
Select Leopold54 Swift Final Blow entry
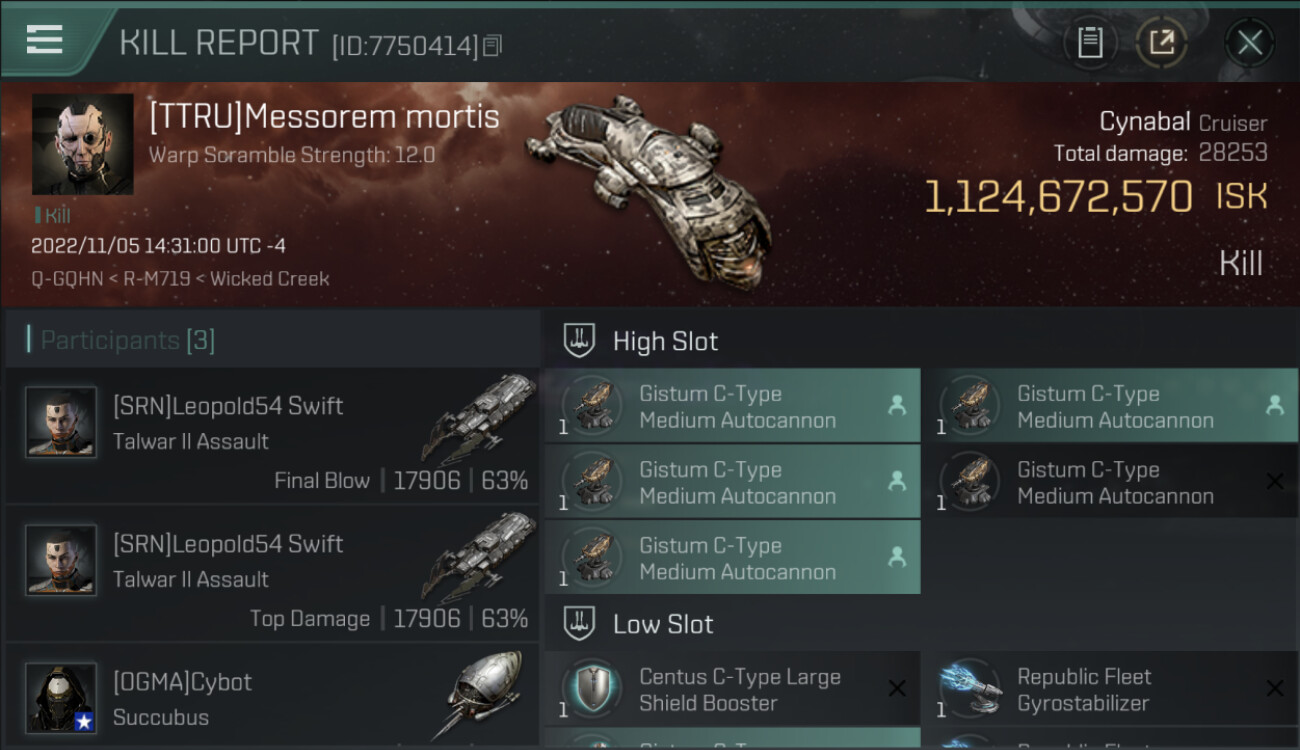point(272,434)
